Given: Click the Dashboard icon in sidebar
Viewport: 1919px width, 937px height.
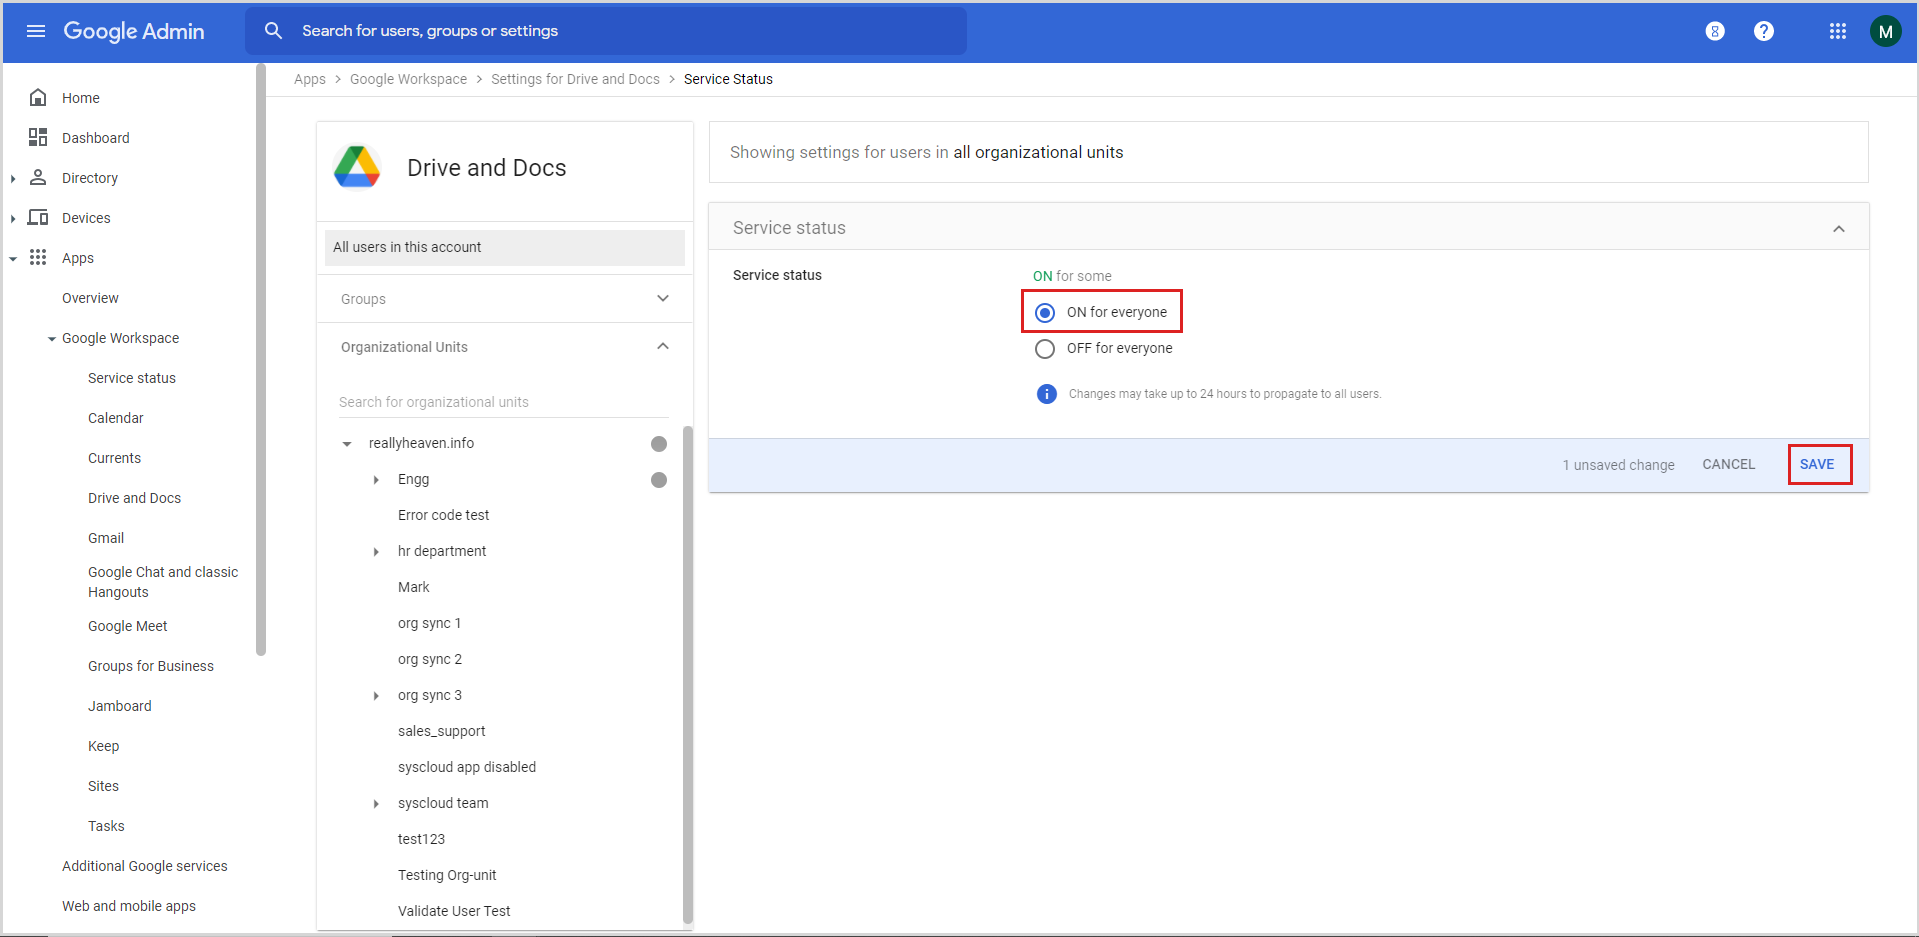Looking at the screenshot, I should tap(38, 137).
